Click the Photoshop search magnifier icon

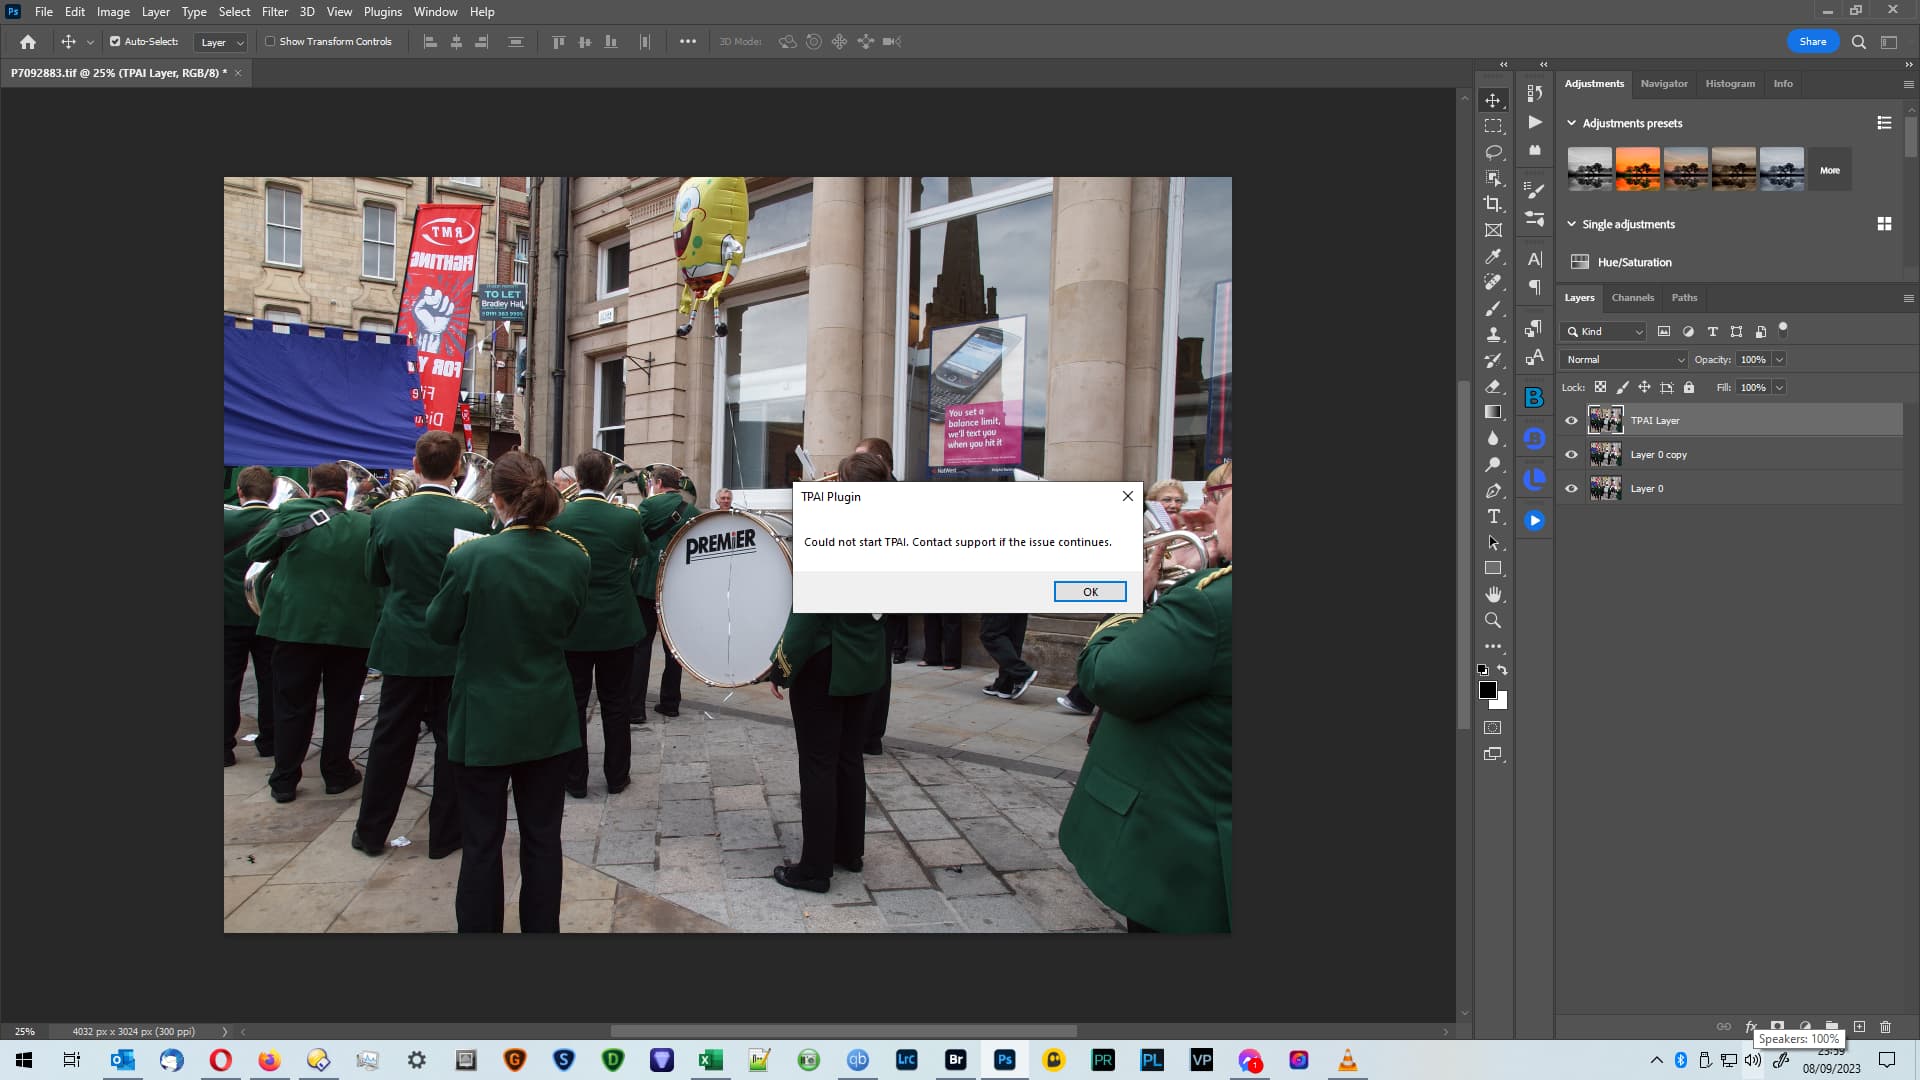point(1858,42)
